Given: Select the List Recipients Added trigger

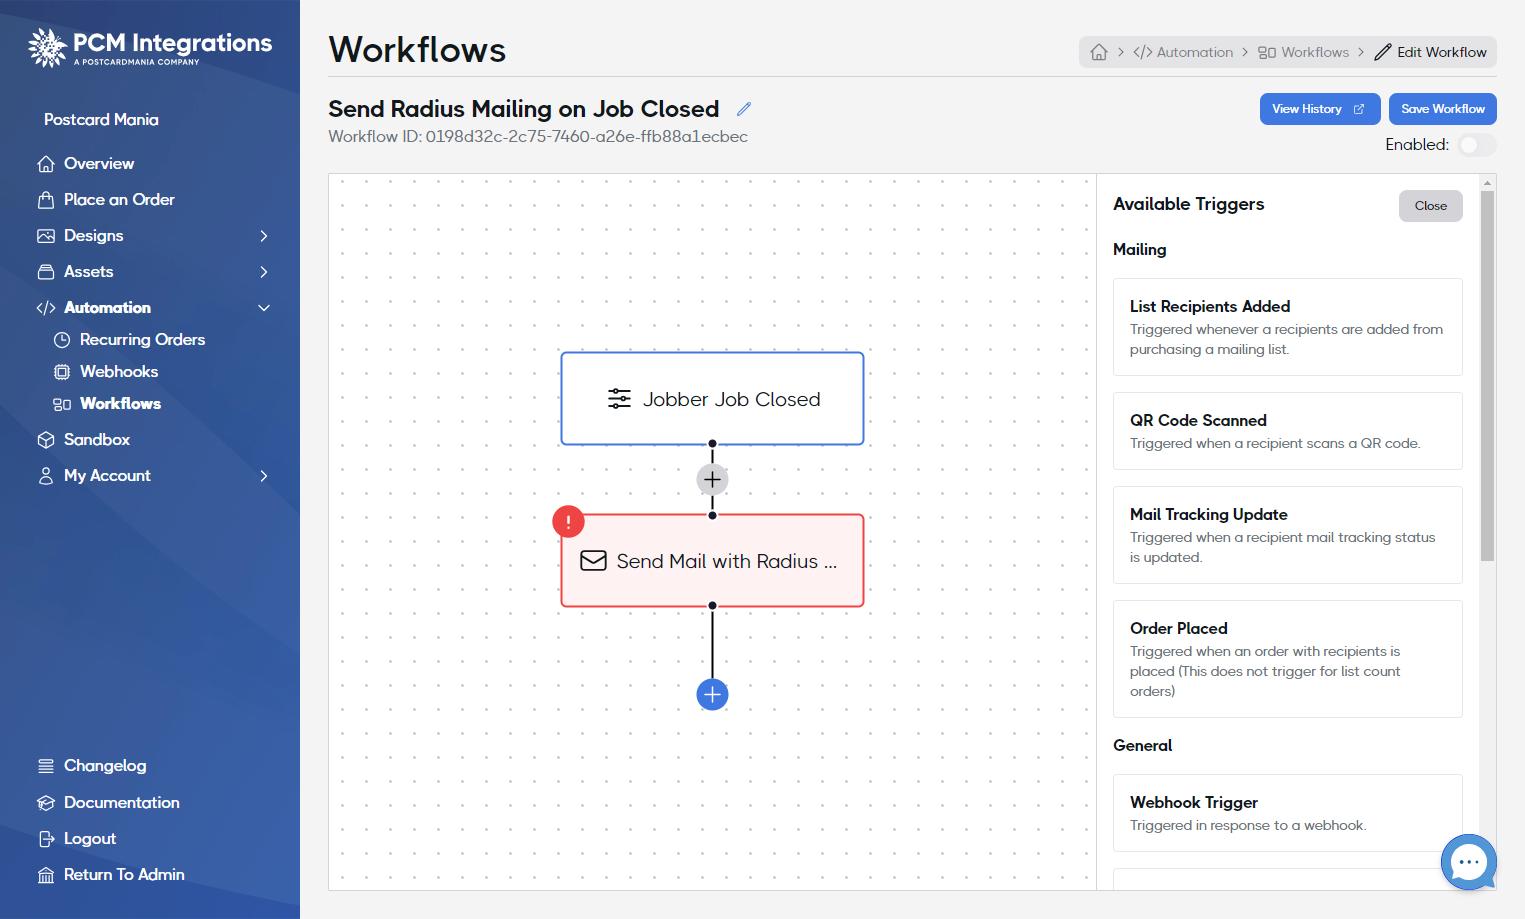Looking at the screenshot, I should 1287,327.
